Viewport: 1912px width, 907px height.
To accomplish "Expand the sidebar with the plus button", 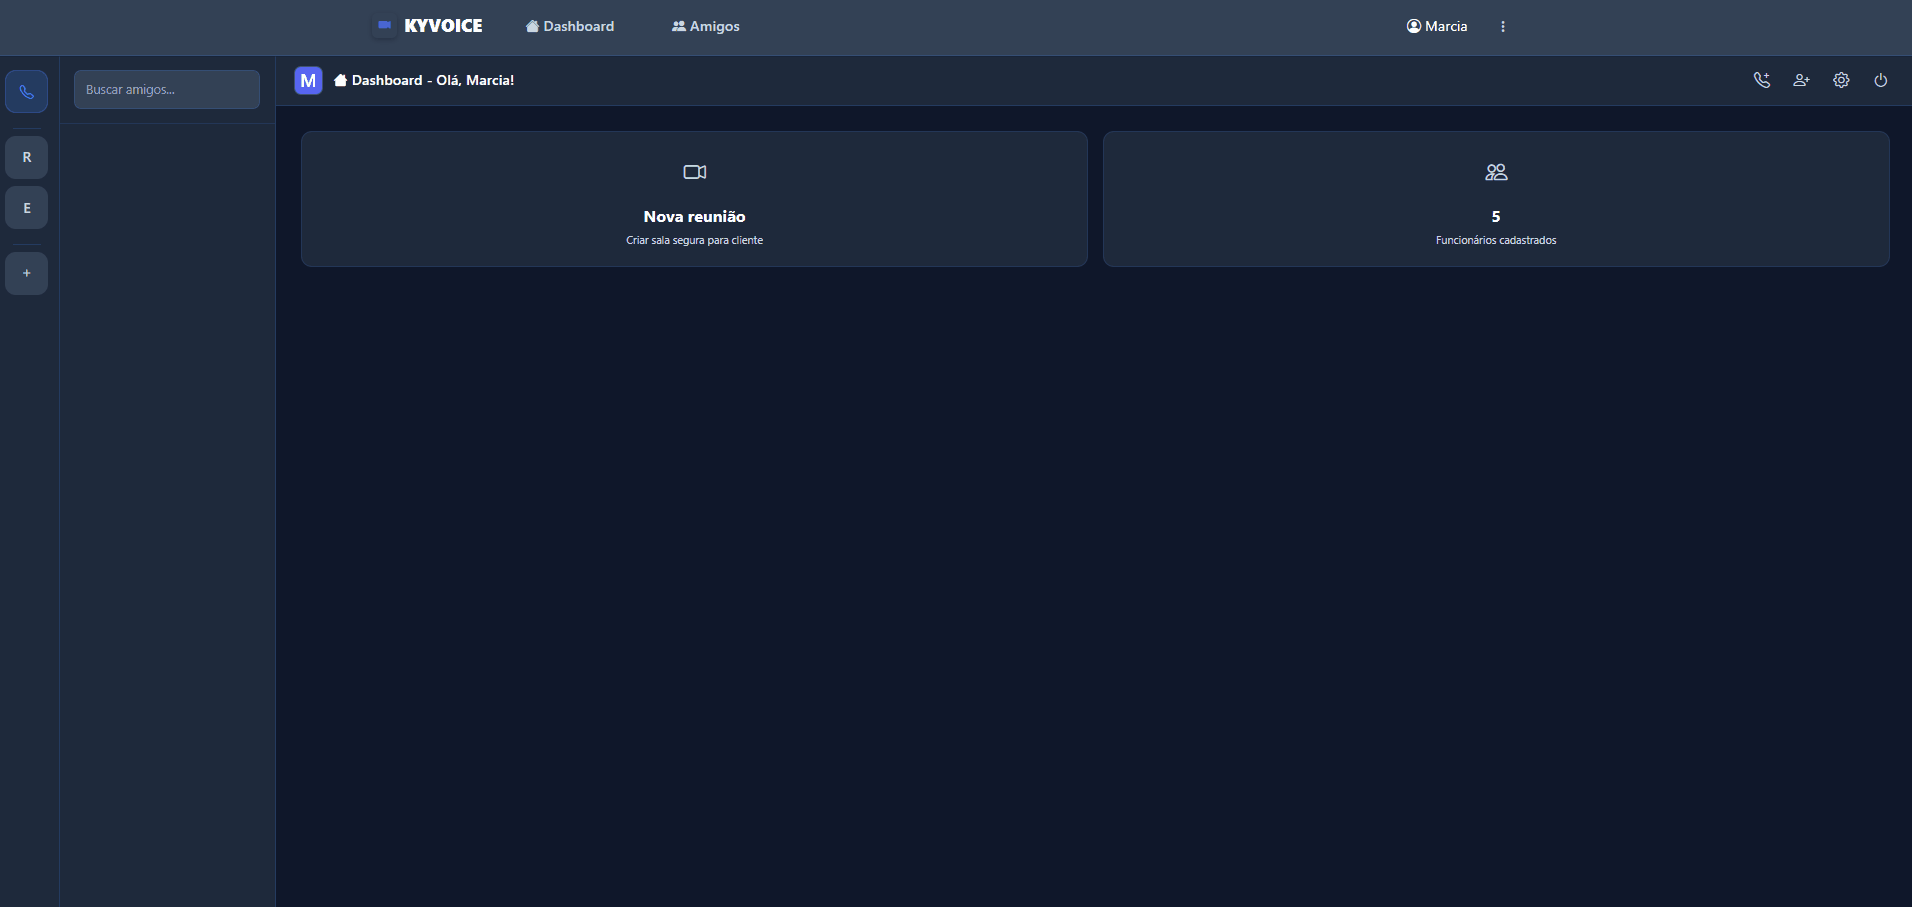I will point(26,273).
